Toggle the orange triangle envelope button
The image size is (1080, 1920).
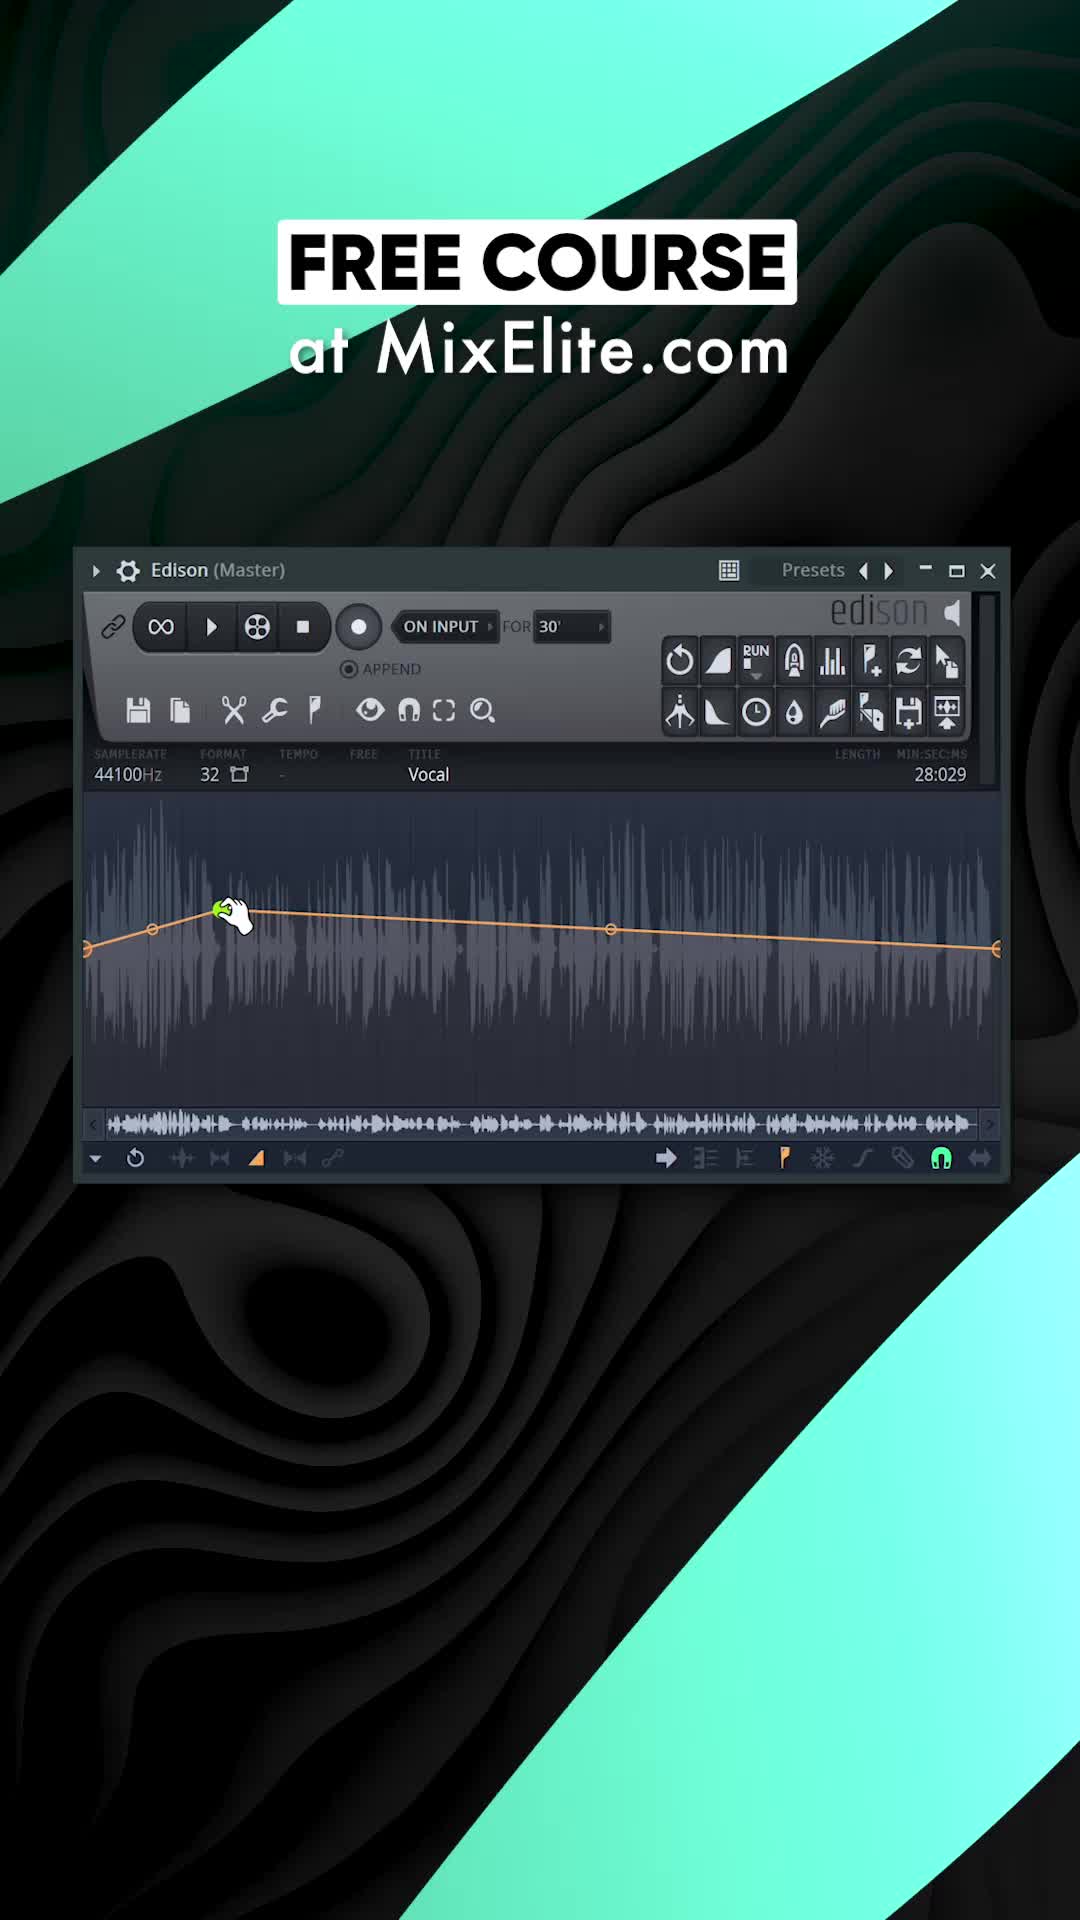257,1158
